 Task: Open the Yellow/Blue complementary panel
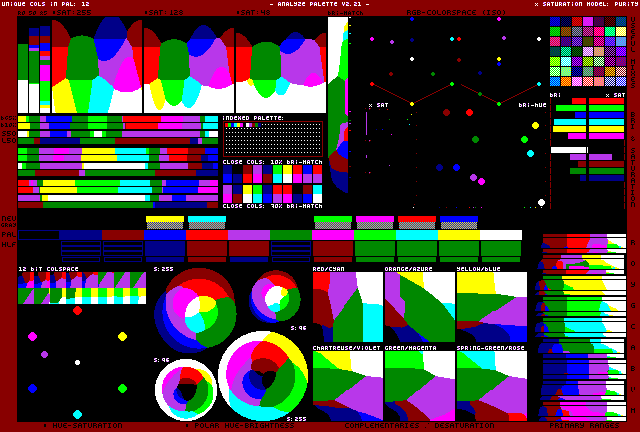(x=491, y=309)
